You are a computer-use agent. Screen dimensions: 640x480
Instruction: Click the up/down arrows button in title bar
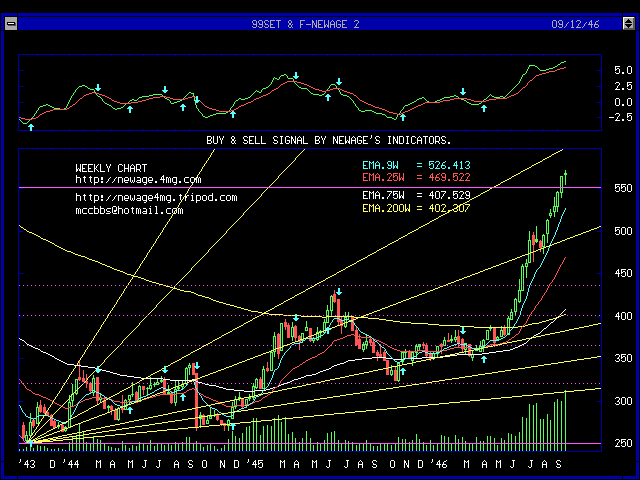[629, 24]
